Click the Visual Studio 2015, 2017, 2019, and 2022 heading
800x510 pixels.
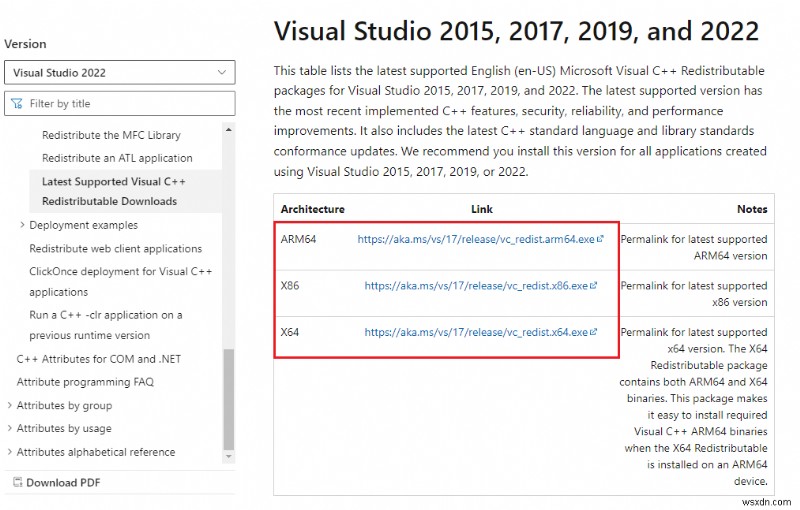pyautogui.click(x=516, y=31)
